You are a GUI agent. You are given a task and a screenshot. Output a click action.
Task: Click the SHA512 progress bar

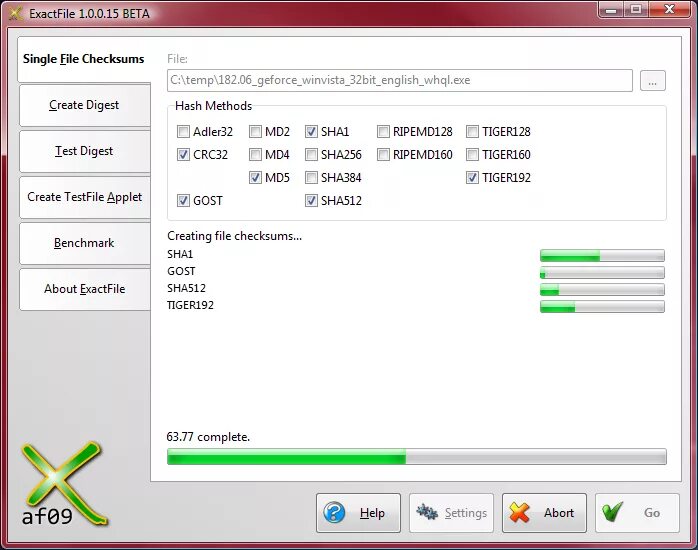pos(602,289)
